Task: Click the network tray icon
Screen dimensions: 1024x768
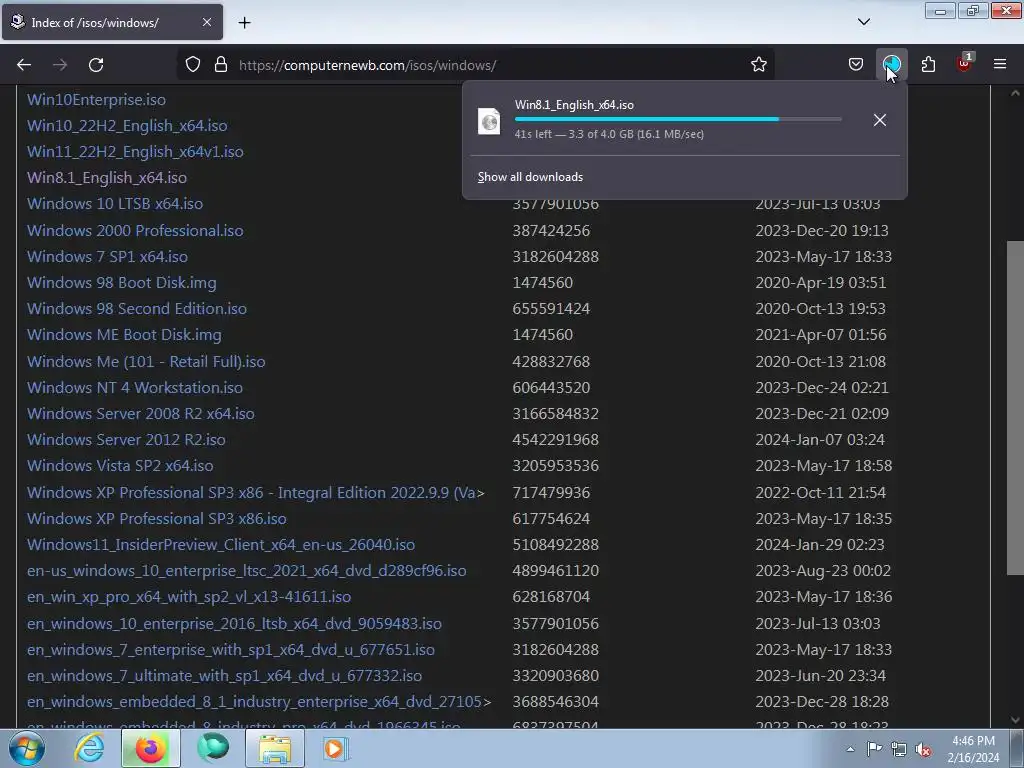Action: 899,749
